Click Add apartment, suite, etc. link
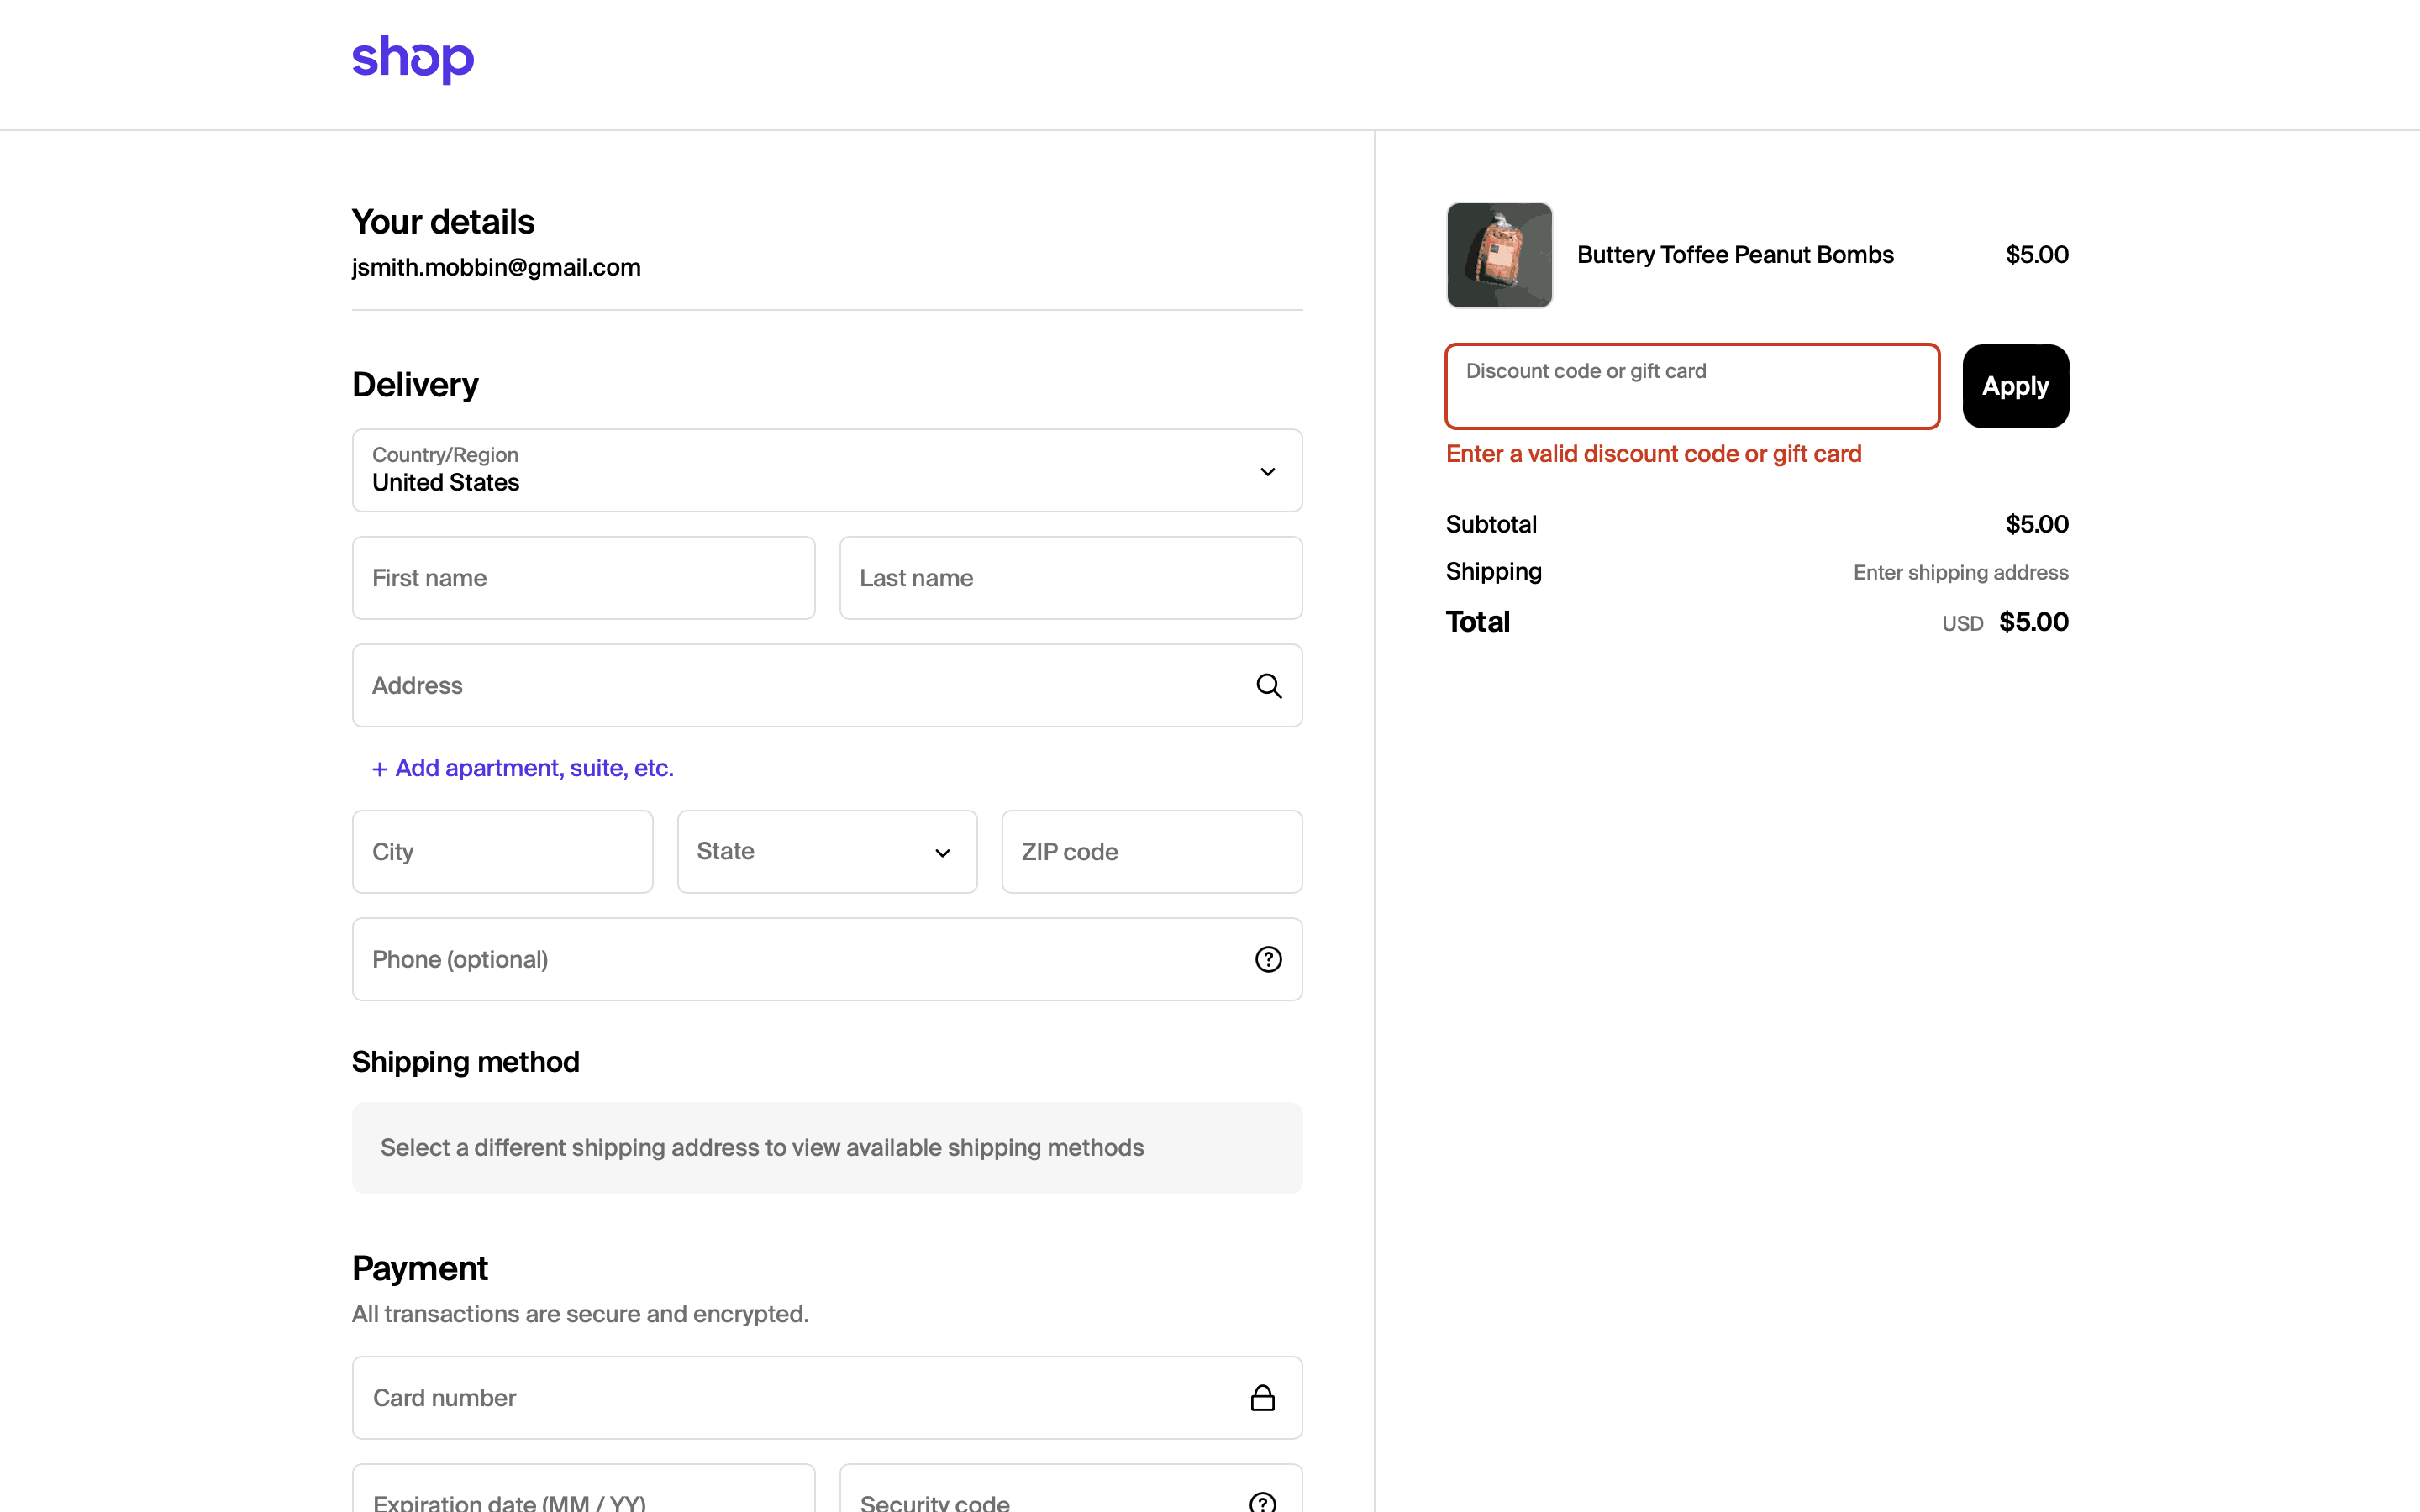The image size is (2420, 1512). click(534, 768)
